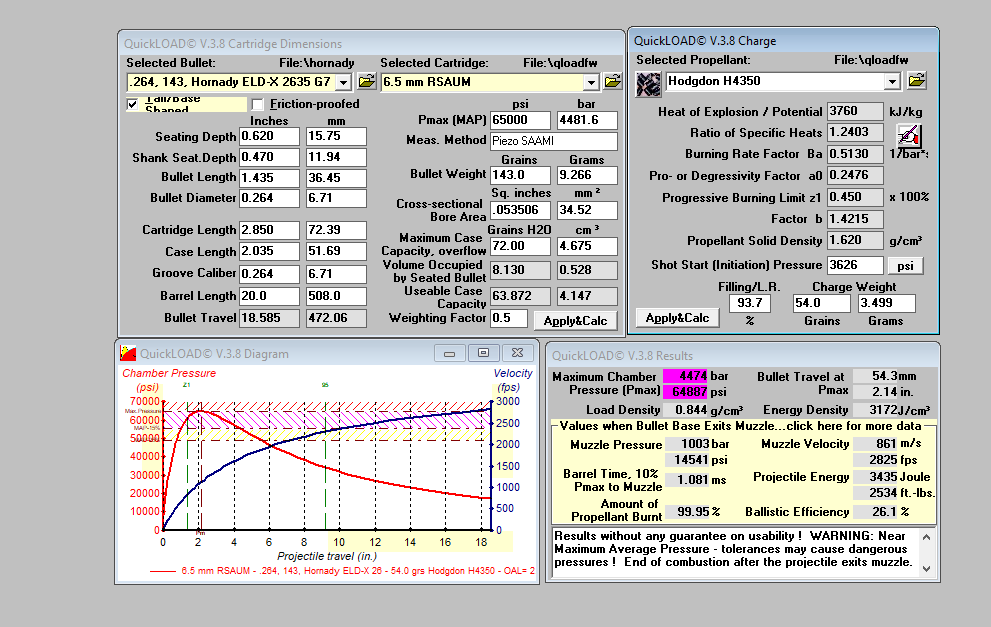Click Apply&Calc in Charge window
991x627 pixels.
point(678,318)
